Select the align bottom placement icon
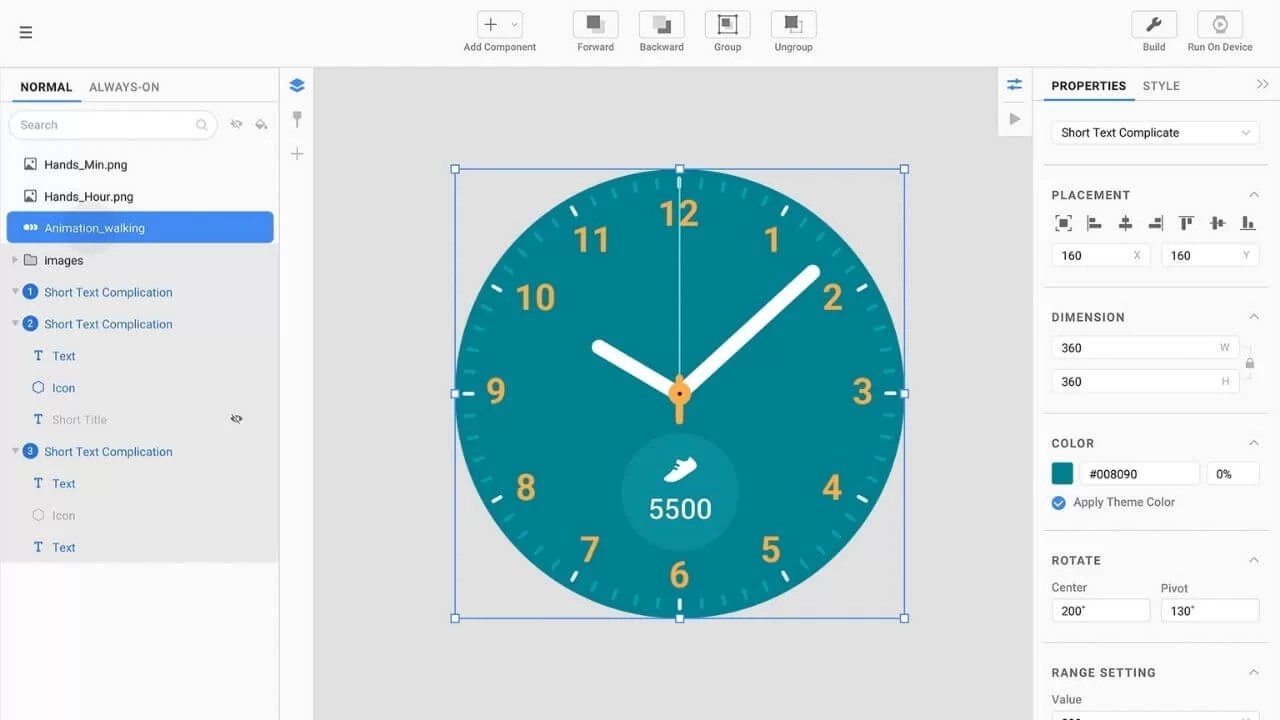This screenshot has height=720, width=1280. [x=1248, y=223]
